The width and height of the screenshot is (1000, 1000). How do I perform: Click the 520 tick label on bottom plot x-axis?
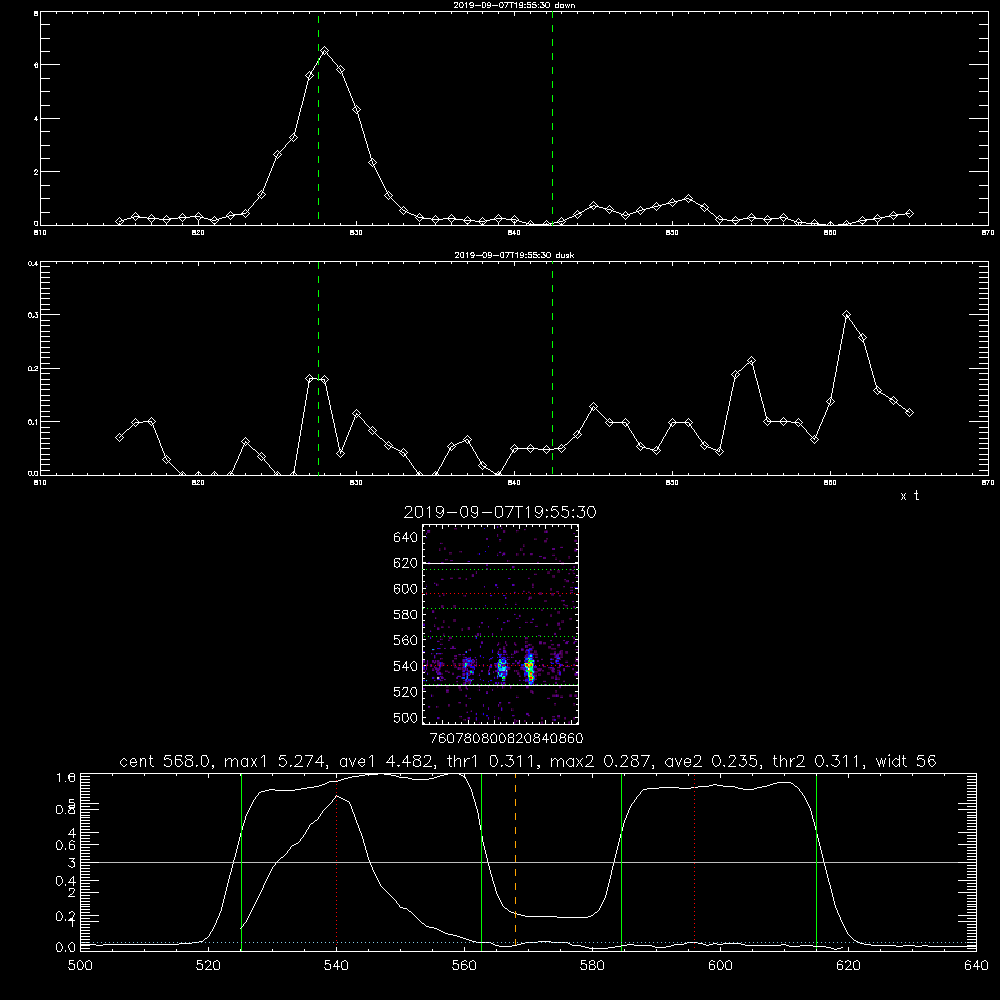209,966
